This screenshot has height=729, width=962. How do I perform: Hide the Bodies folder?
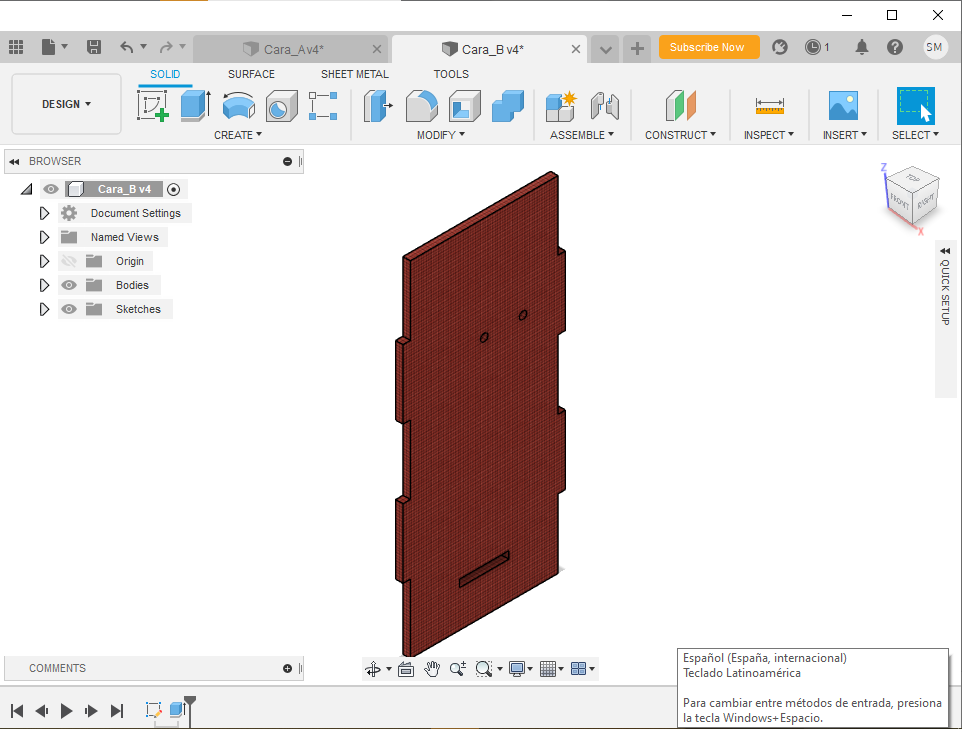coord(69,285)
